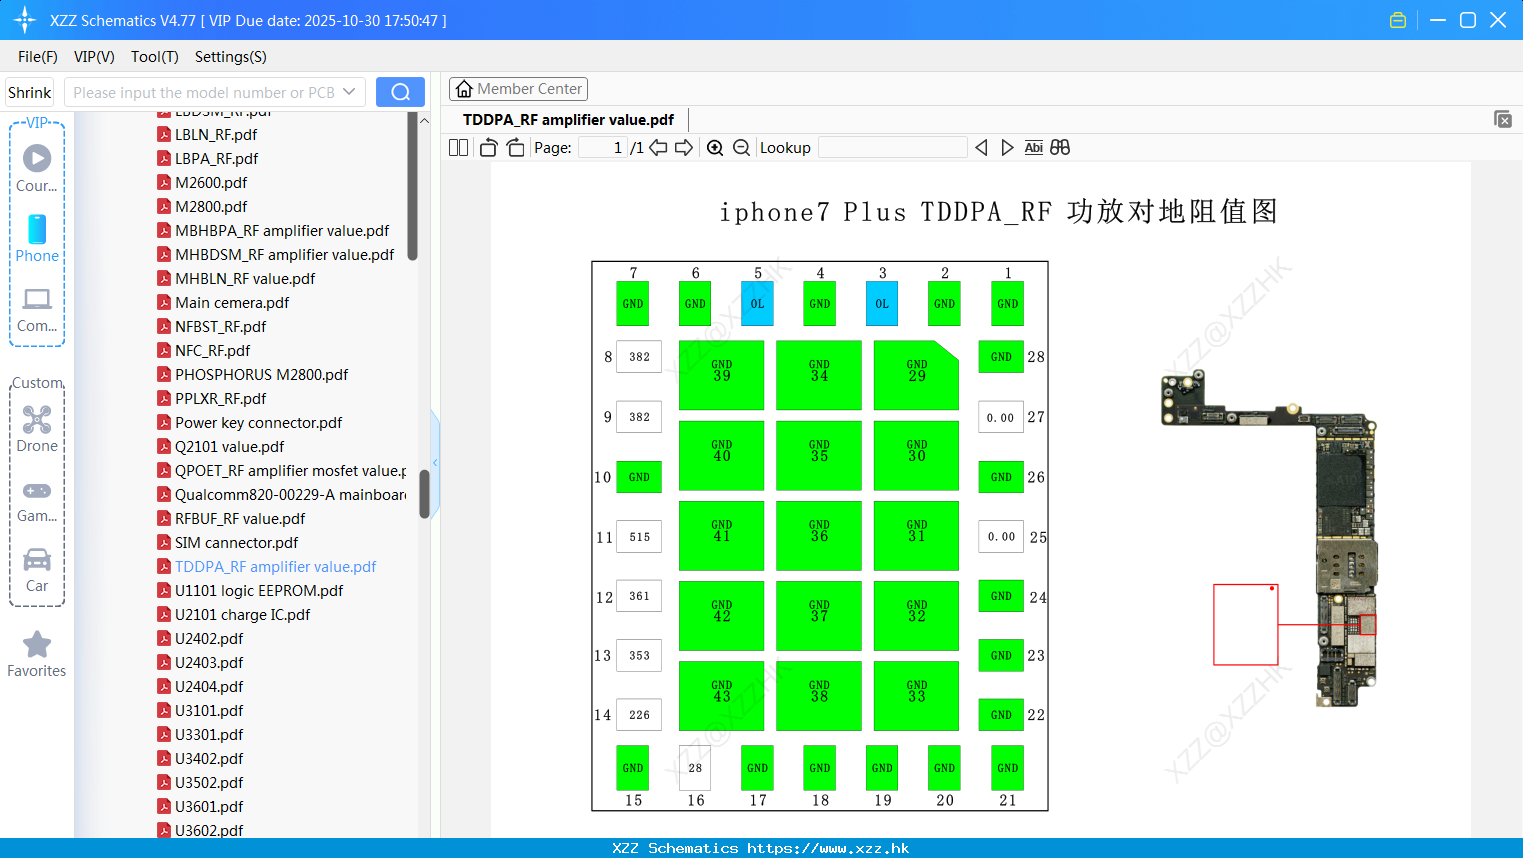The image size is (1523, 858).
Task: Select the TDDPA_RF amplifier value.pdf tab
Action: pos(568,120)
